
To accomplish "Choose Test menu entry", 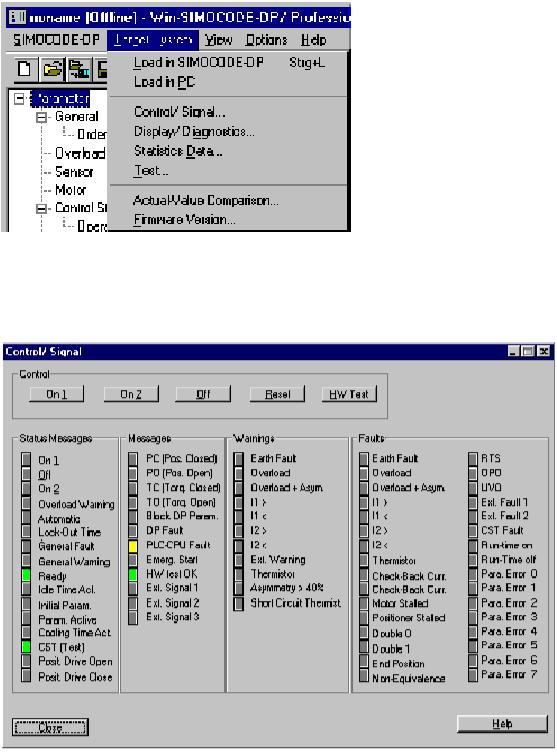I will click(228, 170).
